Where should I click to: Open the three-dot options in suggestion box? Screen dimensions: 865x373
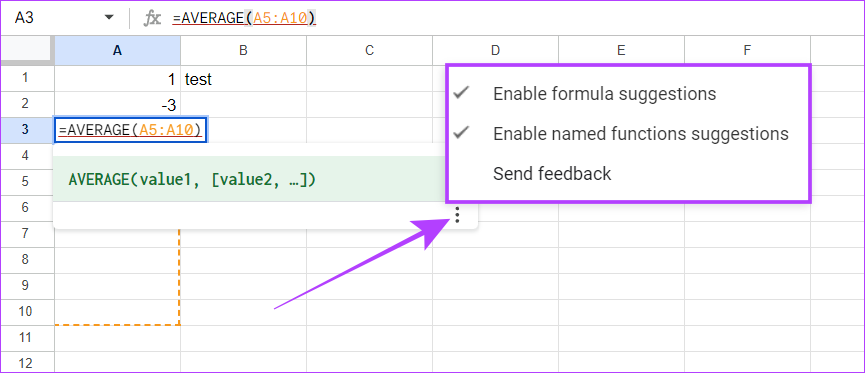click(x=457, y=215)
